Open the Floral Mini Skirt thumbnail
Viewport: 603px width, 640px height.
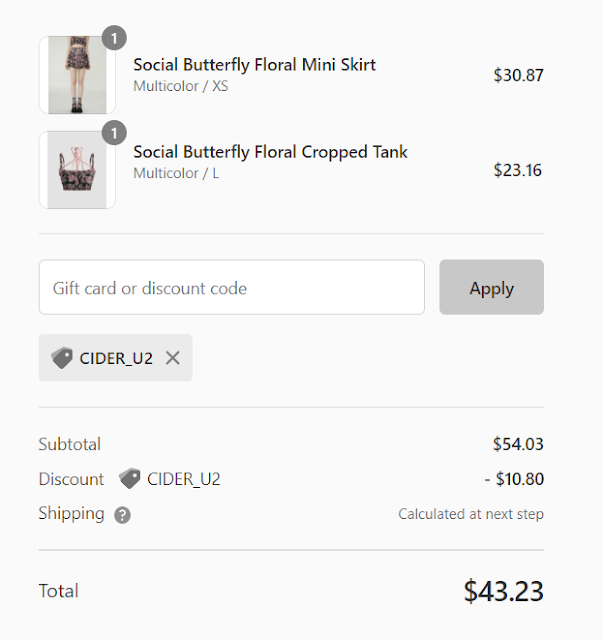pyautogui.click(x=77, y=75)
